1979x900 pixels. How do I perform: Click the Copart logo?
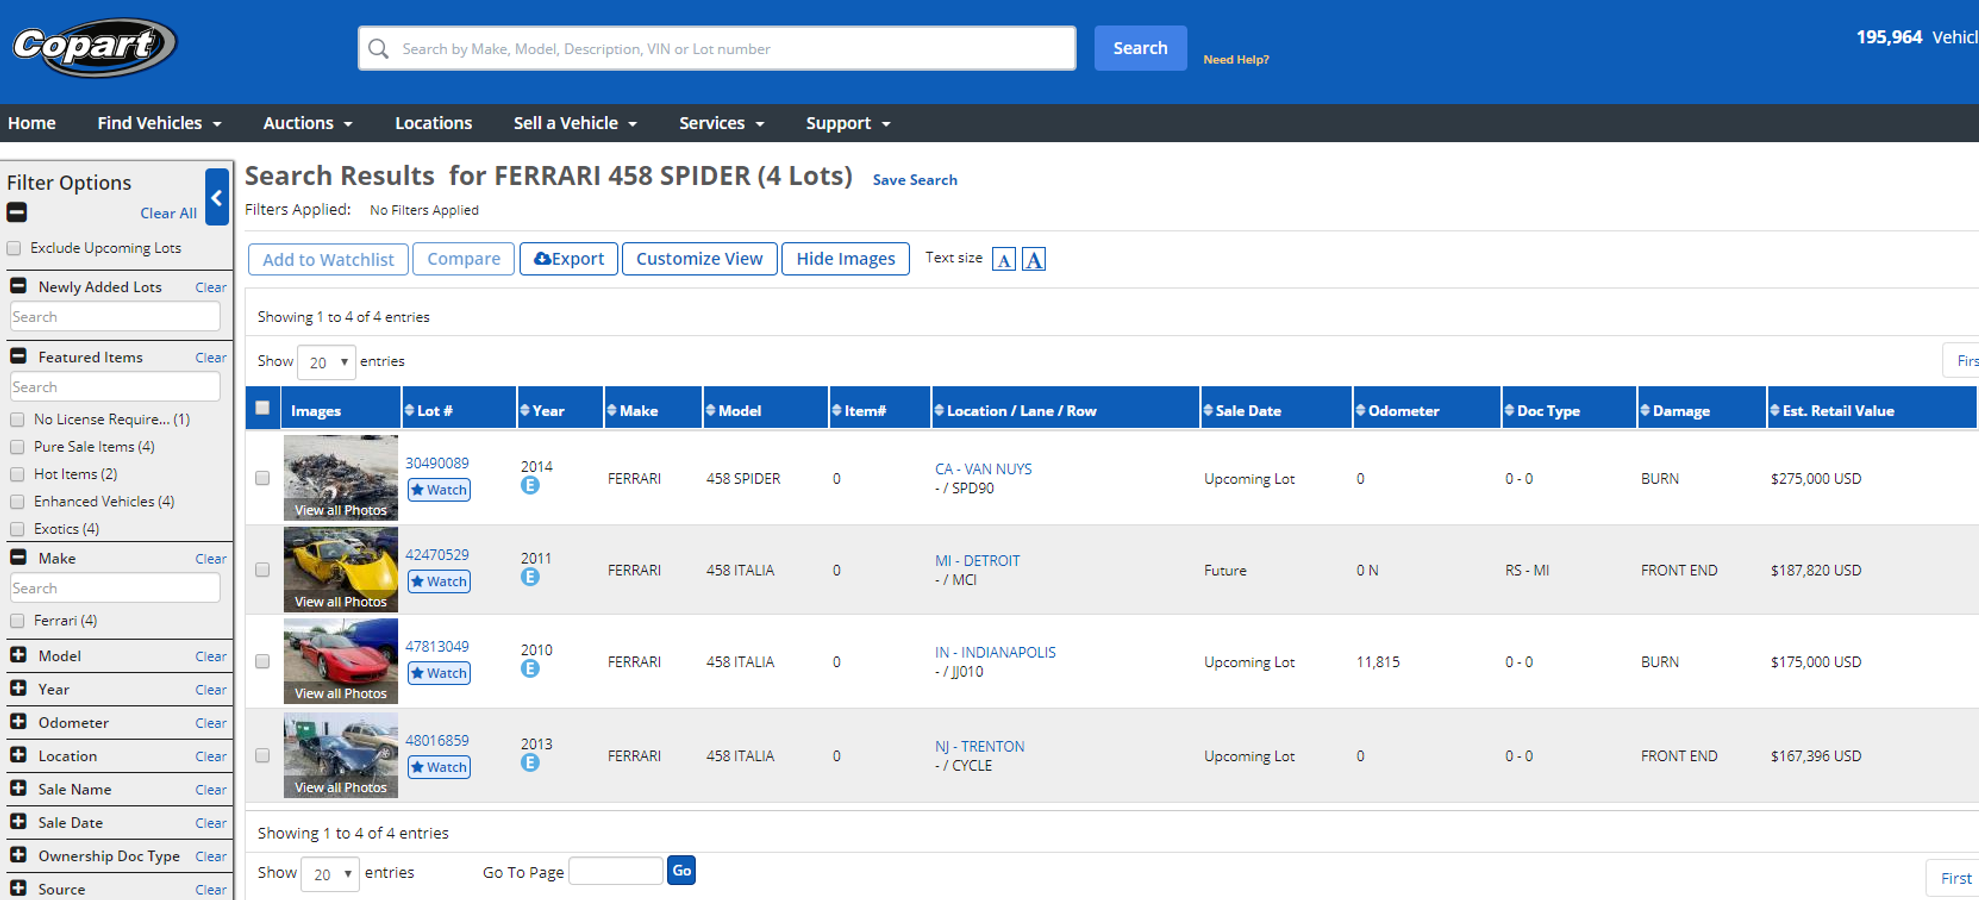pos(94,47)
